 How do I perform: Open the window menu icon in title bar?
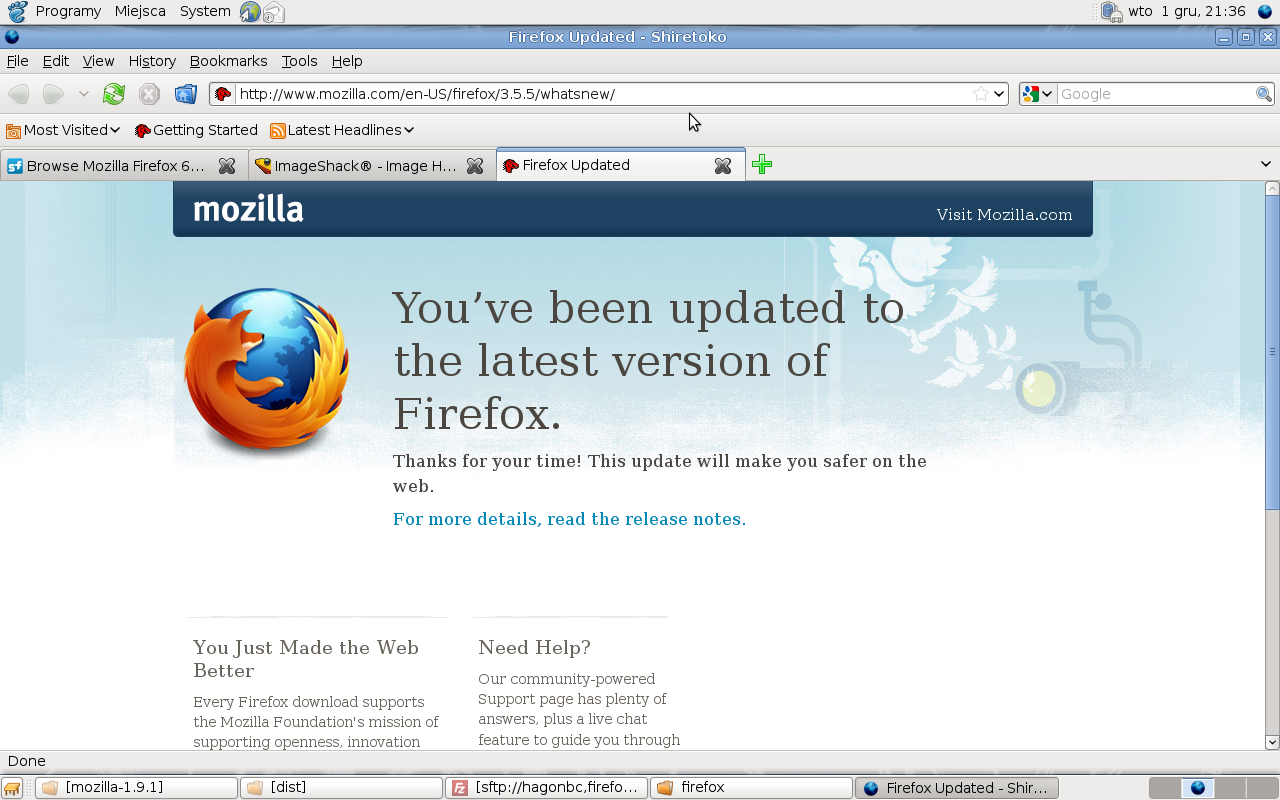tap(11, 37)
